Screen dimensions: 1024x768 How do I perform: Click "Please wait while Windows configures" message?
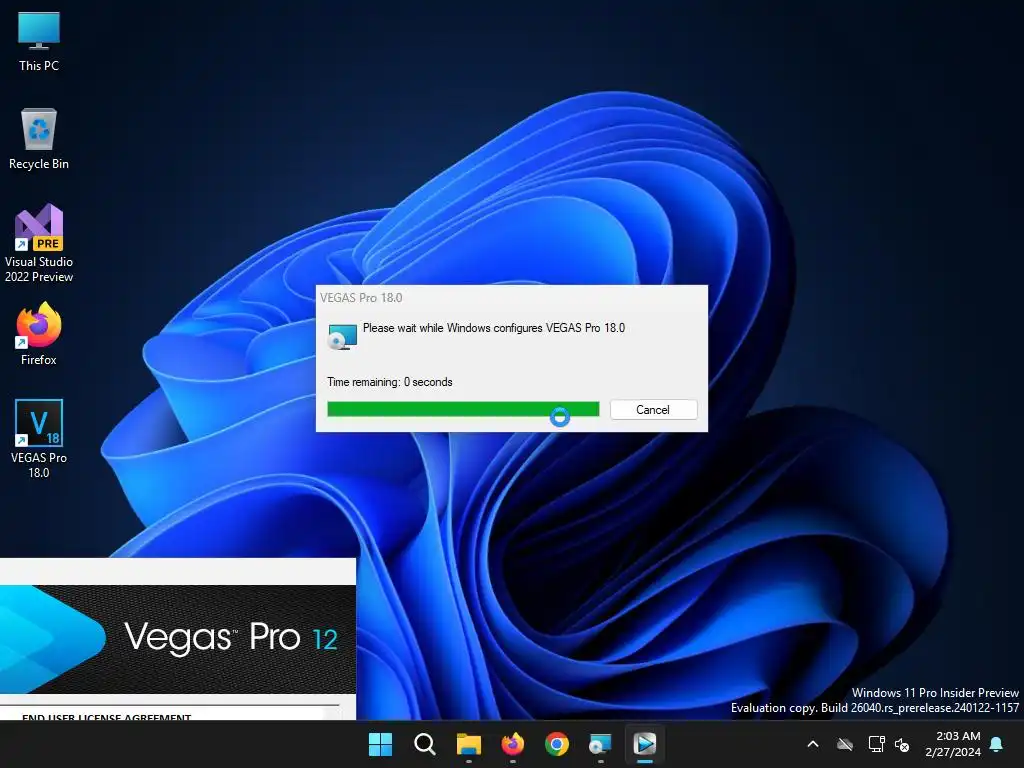coord(493,328)
